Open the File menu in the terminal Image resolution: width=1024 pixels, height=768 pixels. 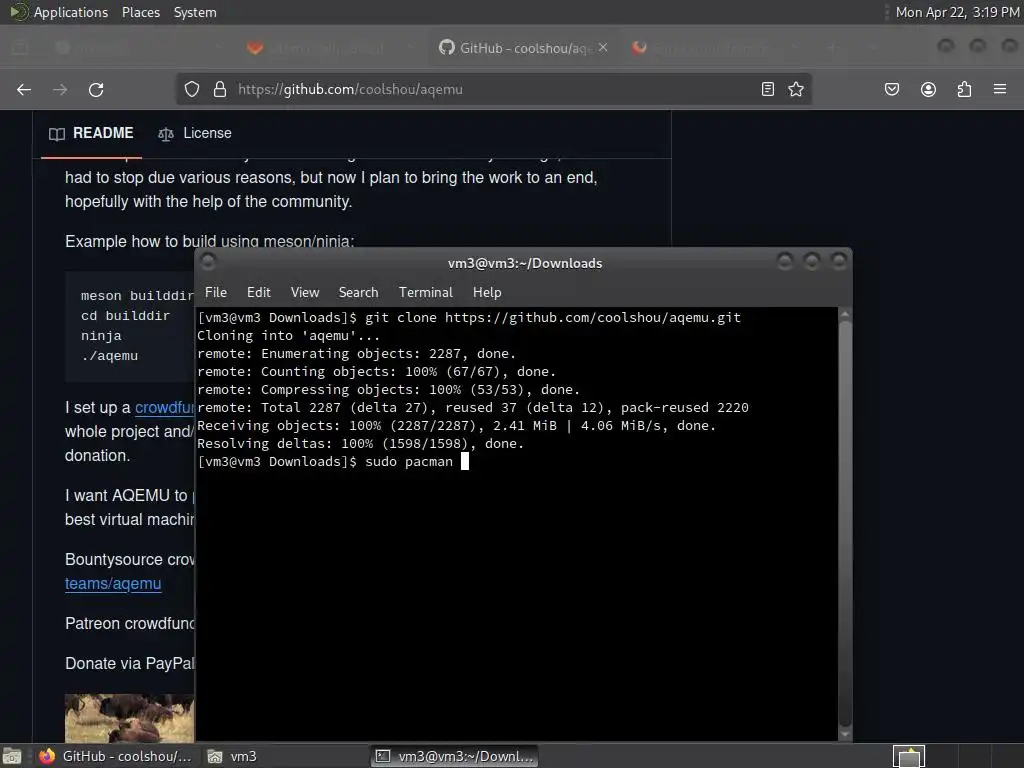pos(216,293)
